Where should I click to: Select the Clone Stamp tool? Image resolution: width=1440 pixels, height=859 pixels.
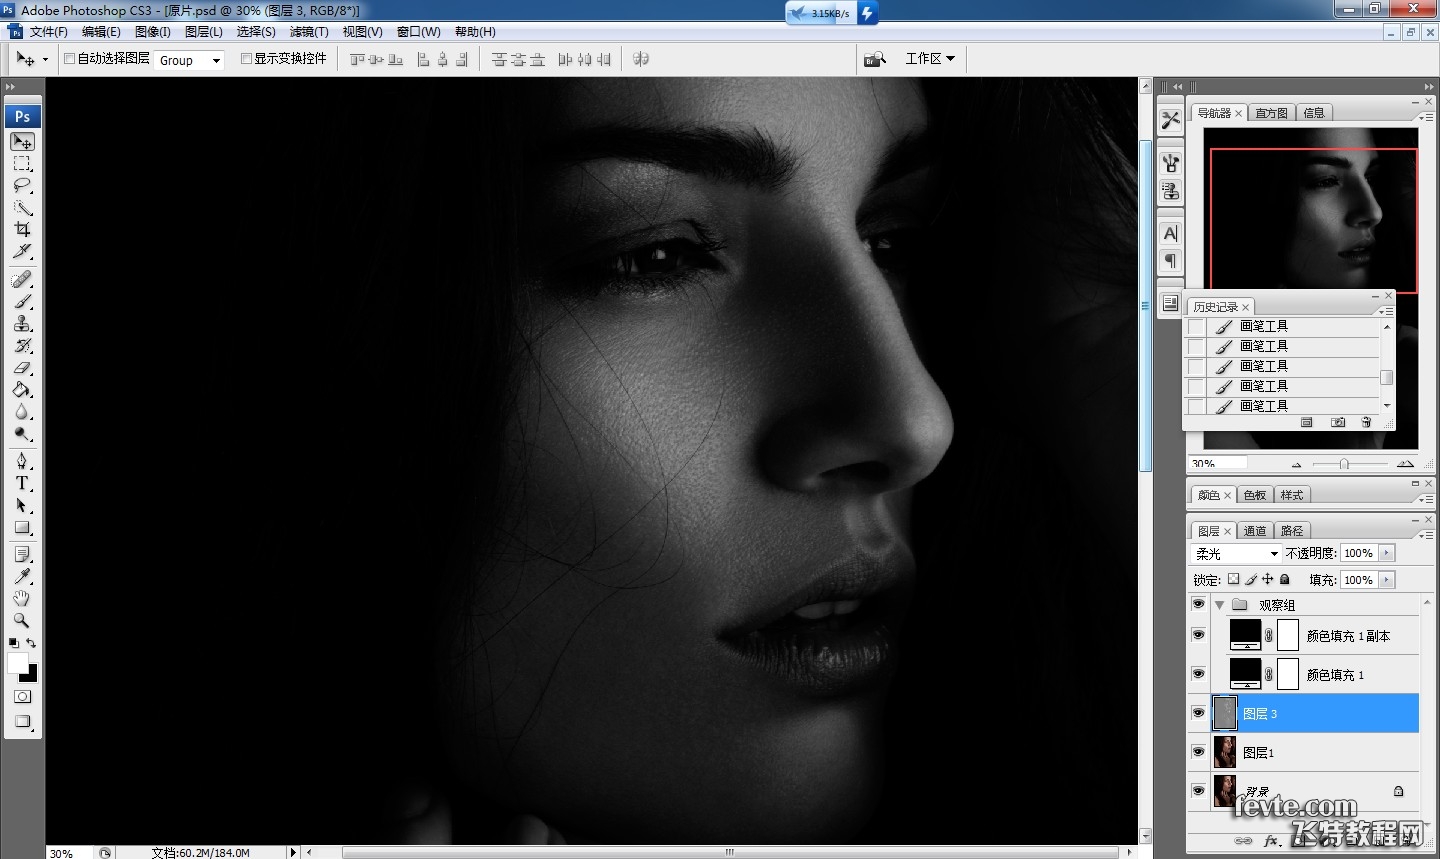click(22, 323)
